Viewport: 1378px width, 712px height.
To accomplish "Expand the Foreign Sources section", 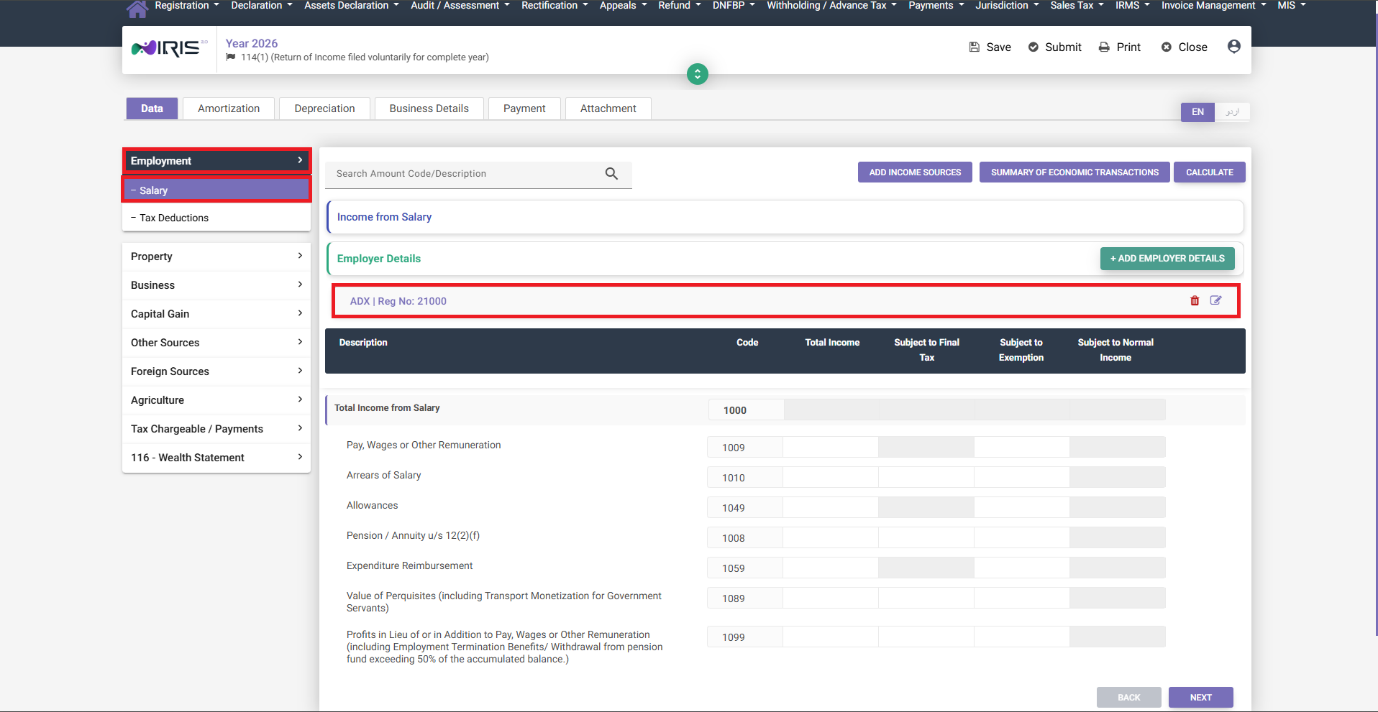I will (216, 371).
